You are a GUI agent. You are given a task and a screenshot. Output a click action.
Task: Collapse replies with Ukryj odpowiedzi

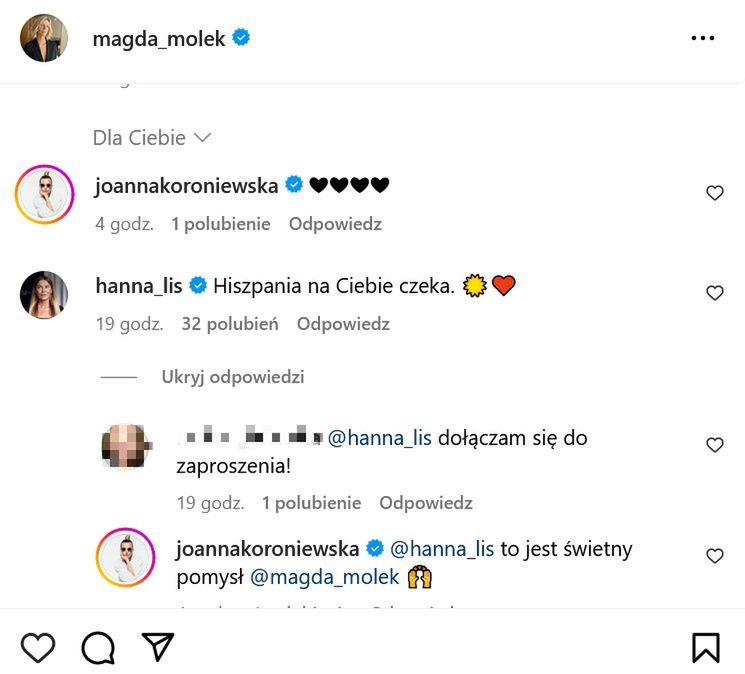[x=233, y=377]
